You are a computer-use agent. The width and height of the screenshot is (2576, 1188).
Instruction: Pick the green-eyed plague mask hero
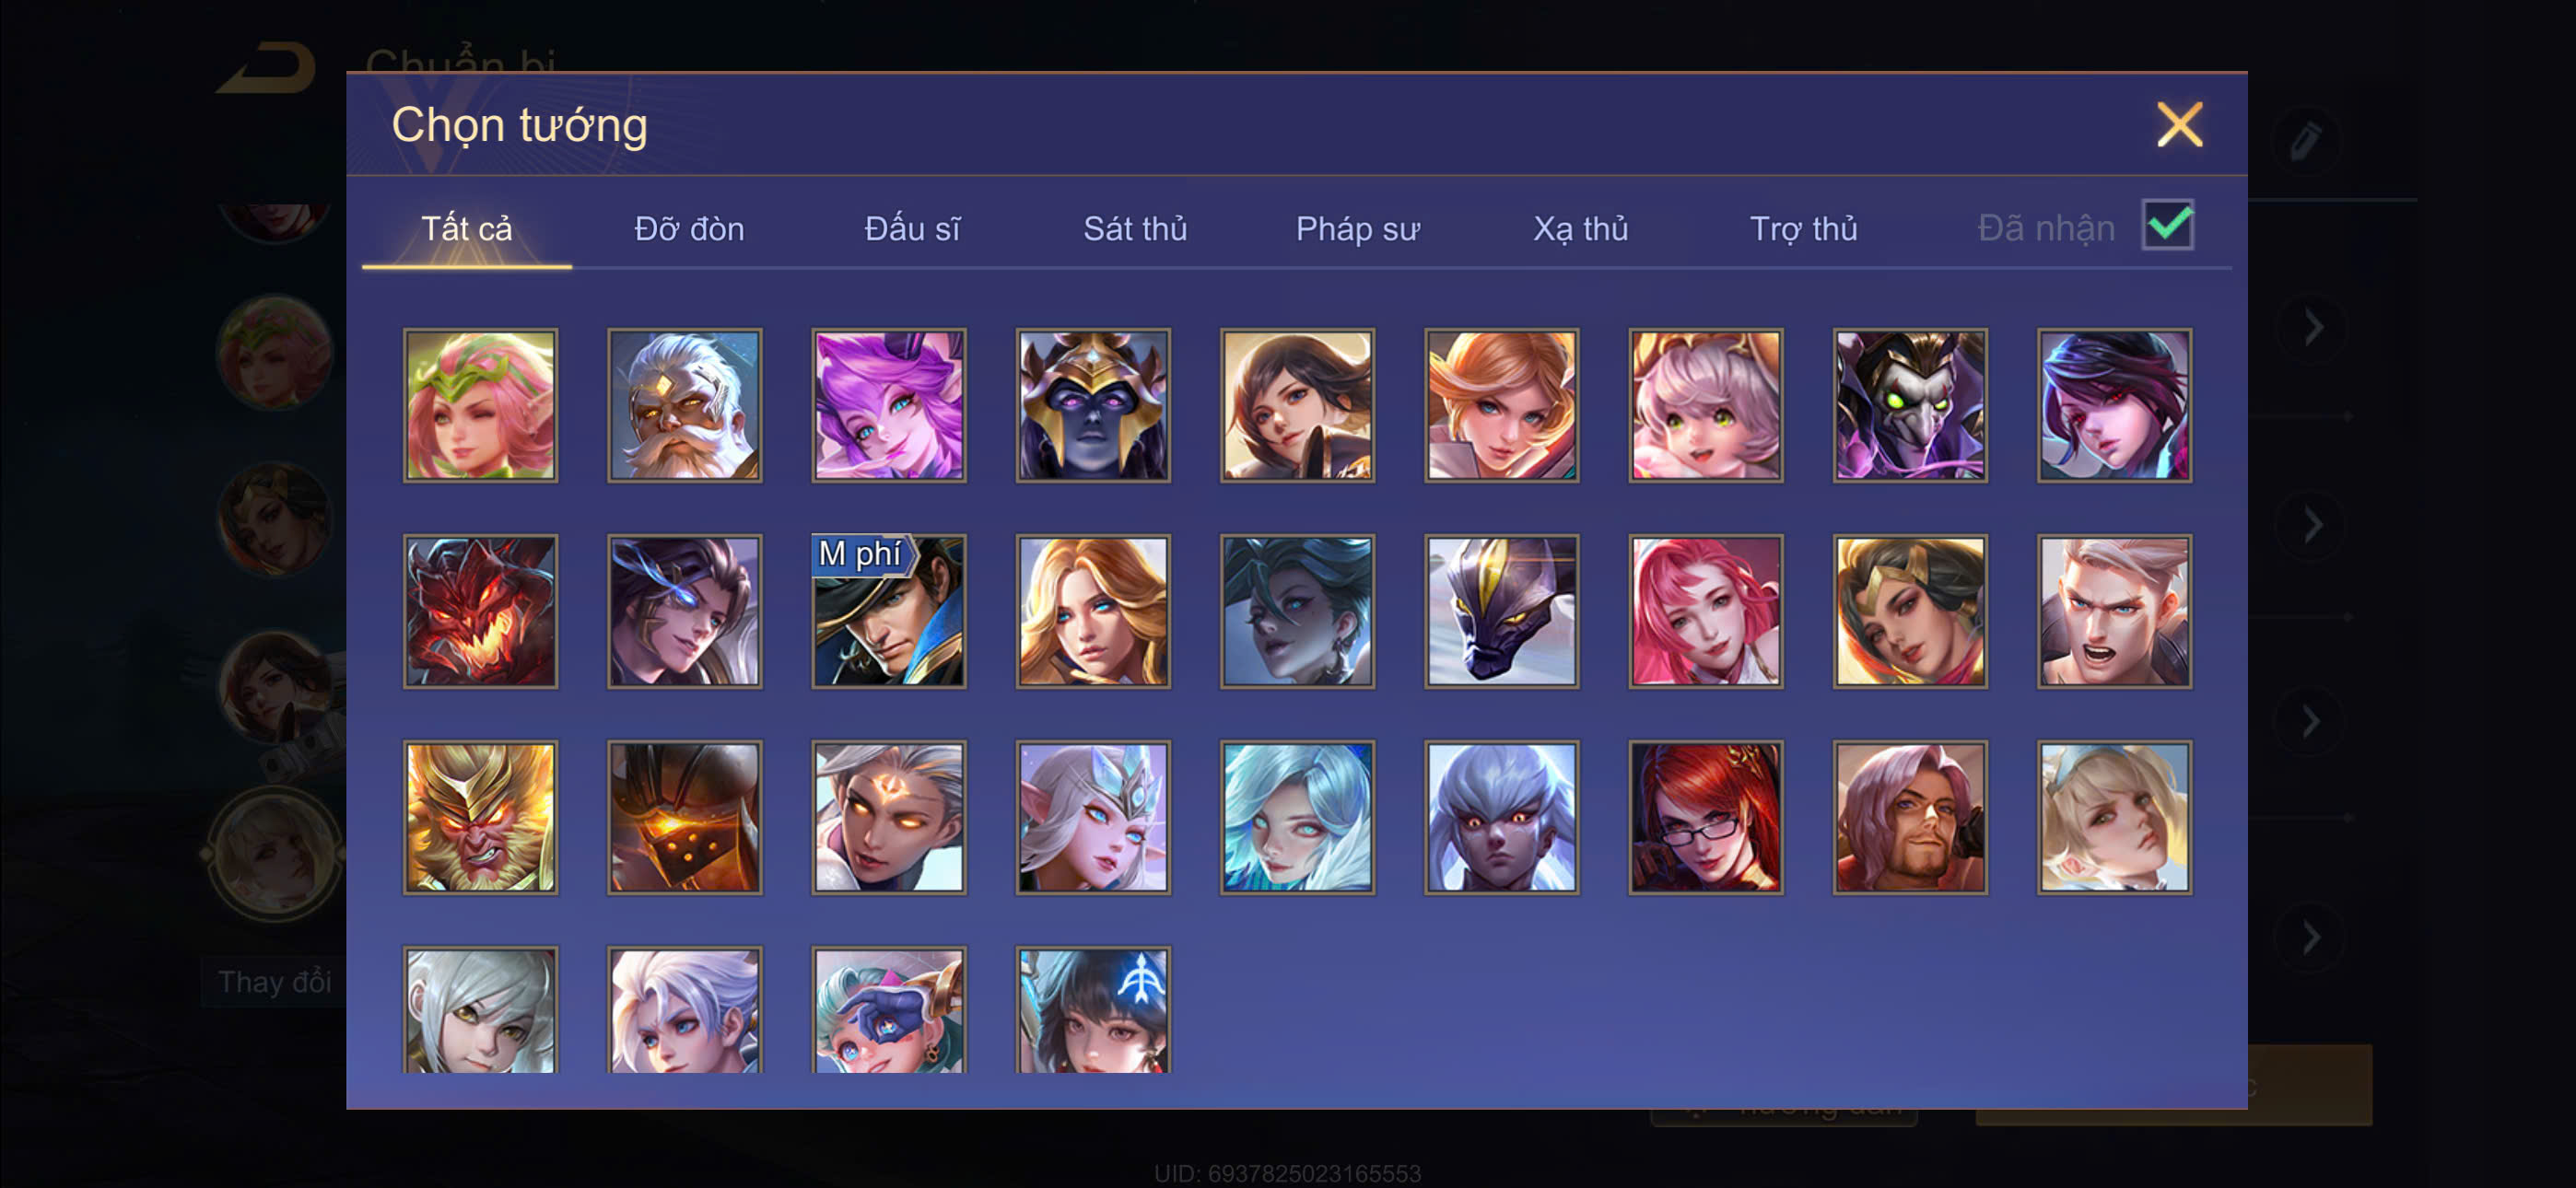click(x=1910, y=405)
